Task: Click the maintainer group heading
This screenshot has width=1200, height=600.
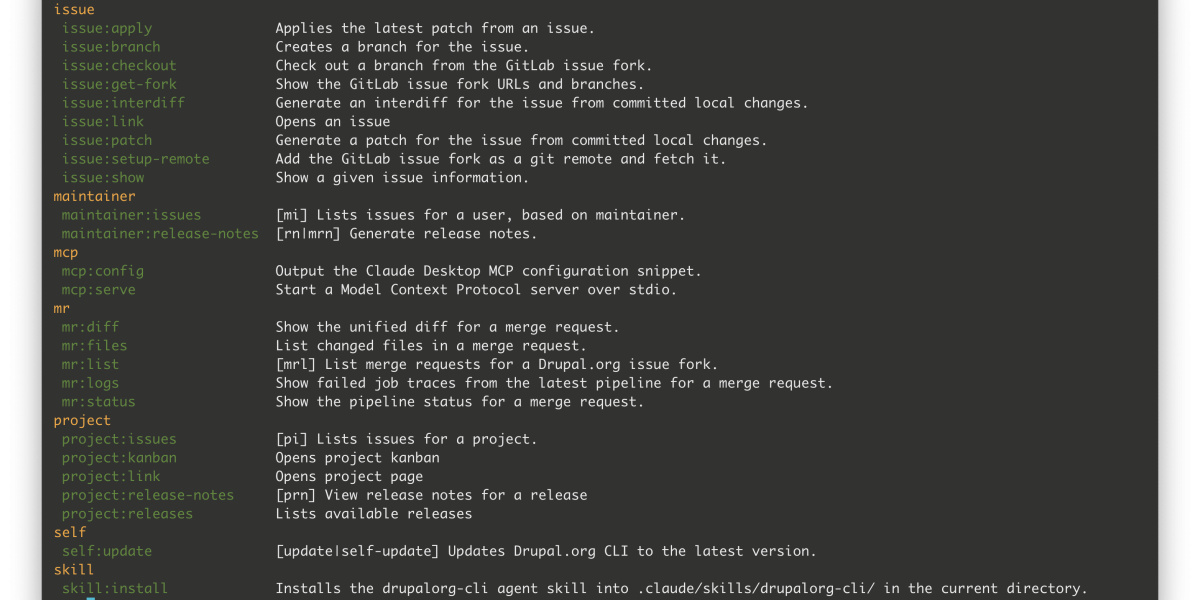Action: pyautogui.click(x=94, y=196)
